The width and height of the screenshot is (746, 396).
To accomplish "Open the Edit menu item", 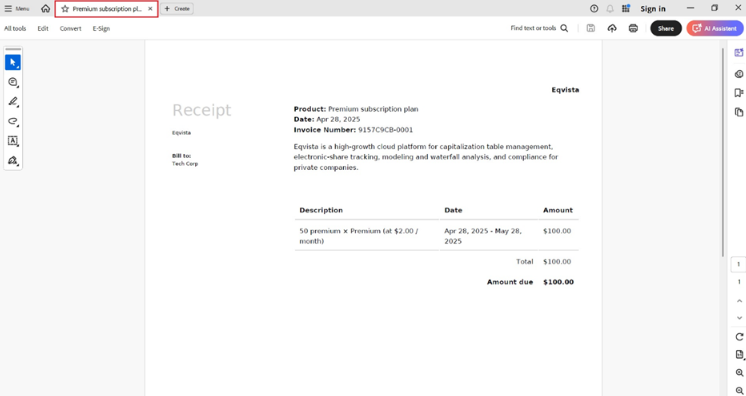I will [x=43, y=29].
